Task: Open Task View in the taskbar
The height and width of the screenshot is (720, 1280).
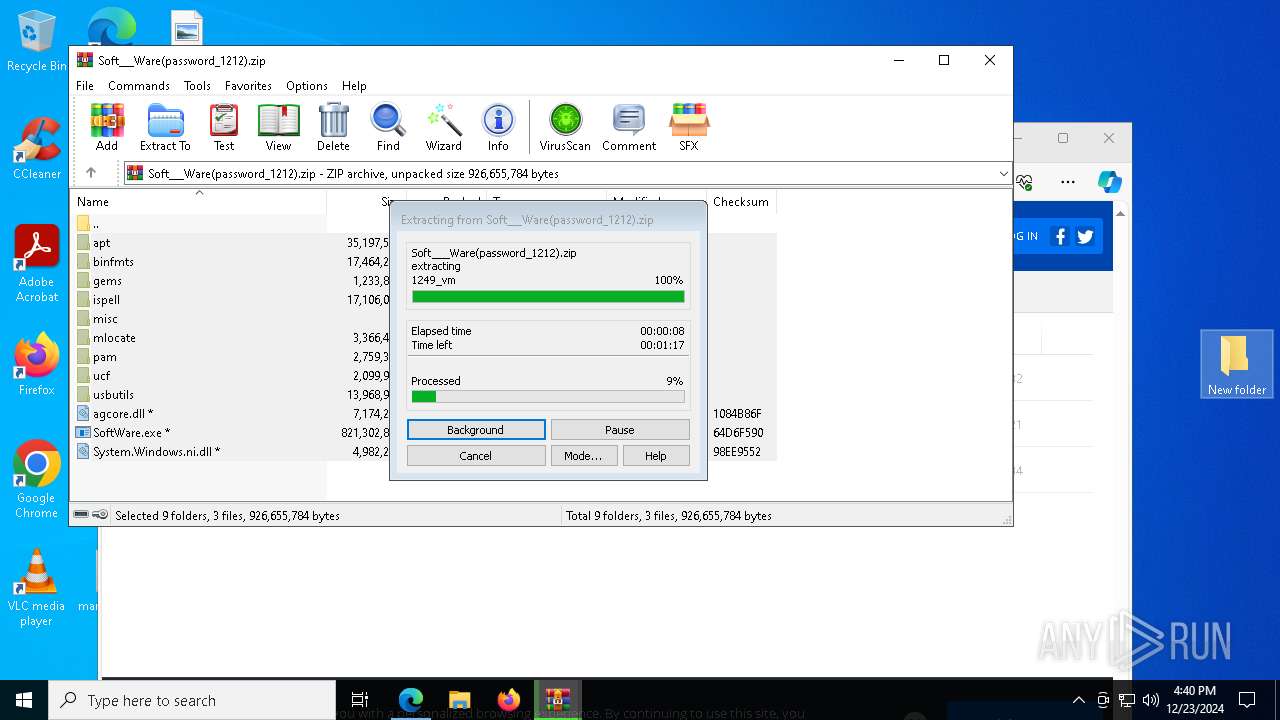Action: click(x=361, y=700)
